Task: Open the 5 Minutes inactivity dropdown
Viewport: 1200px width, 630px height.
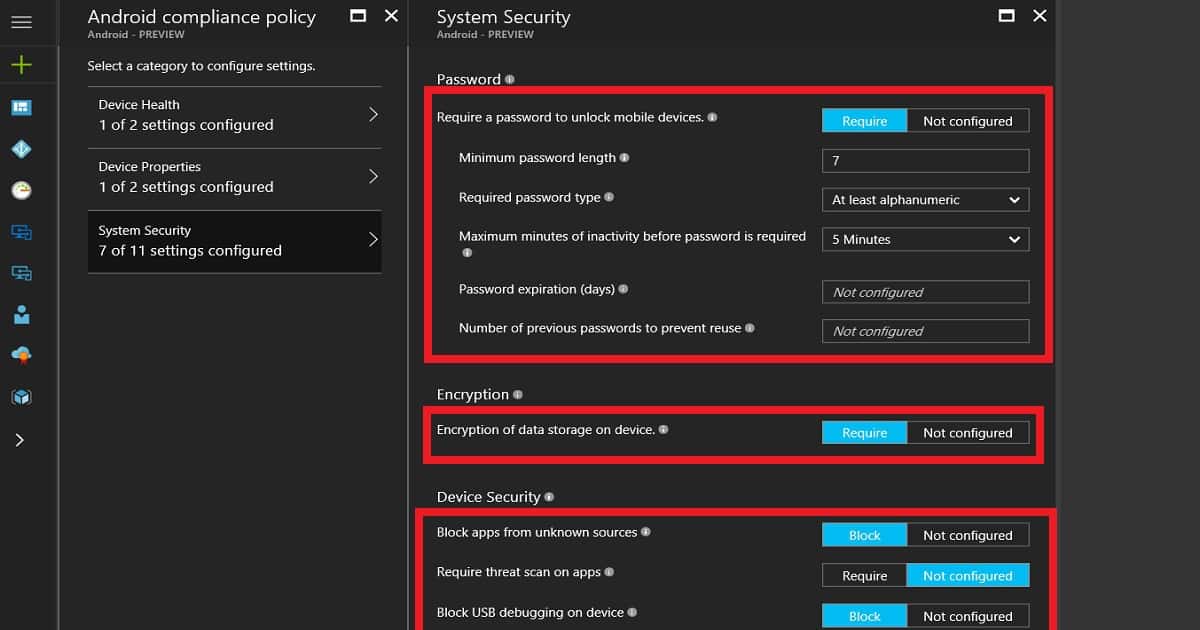Action: coord(925,240)
